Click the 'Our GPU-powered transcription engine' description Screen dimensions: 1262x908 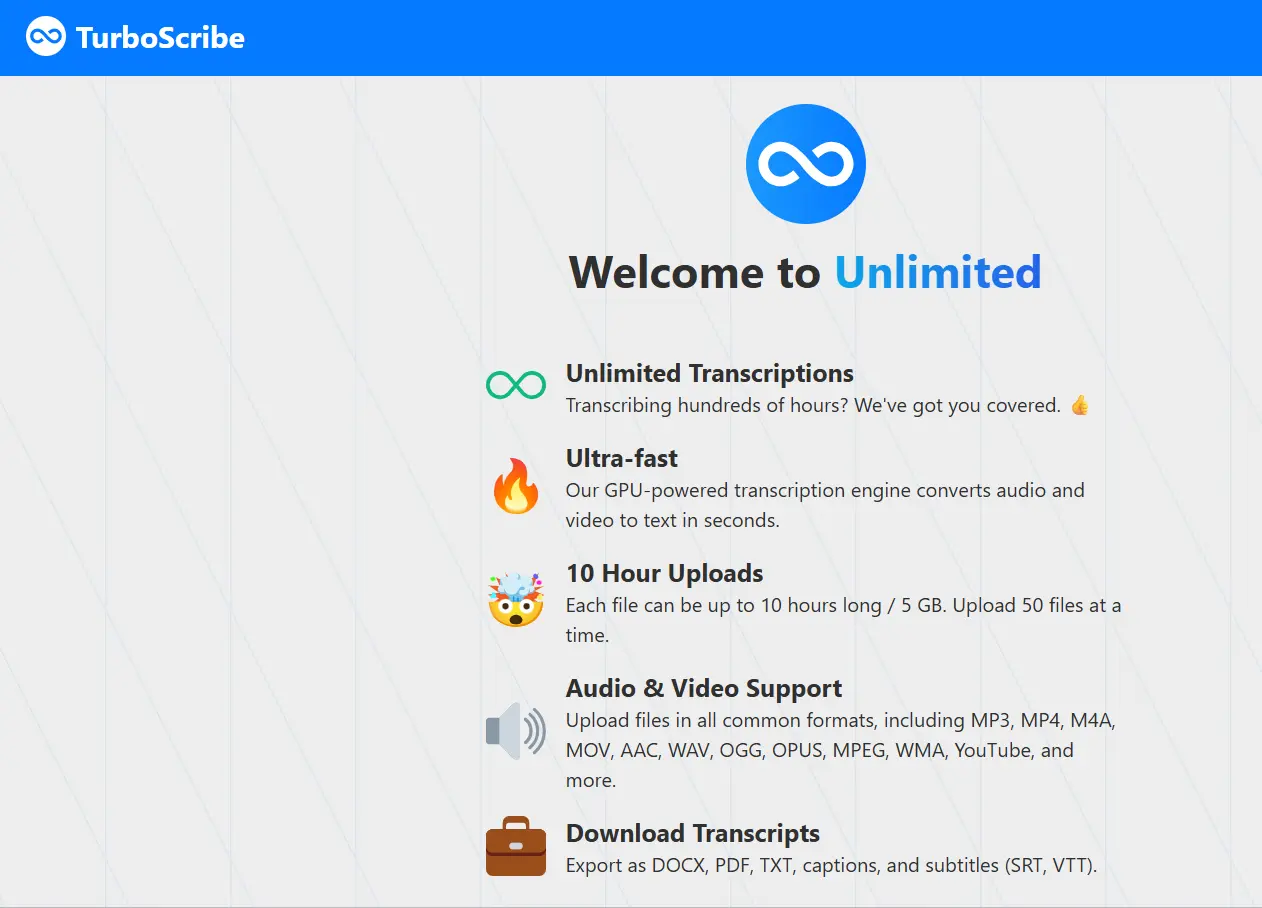pos(825,505)
